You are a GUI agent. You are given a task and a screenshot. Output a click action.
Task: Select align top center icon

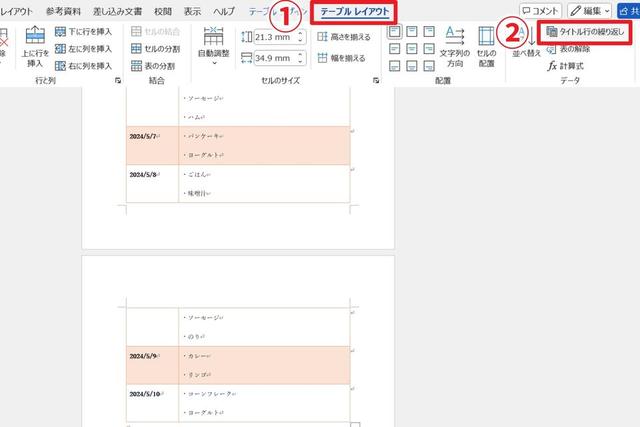[x=411, y=31]
